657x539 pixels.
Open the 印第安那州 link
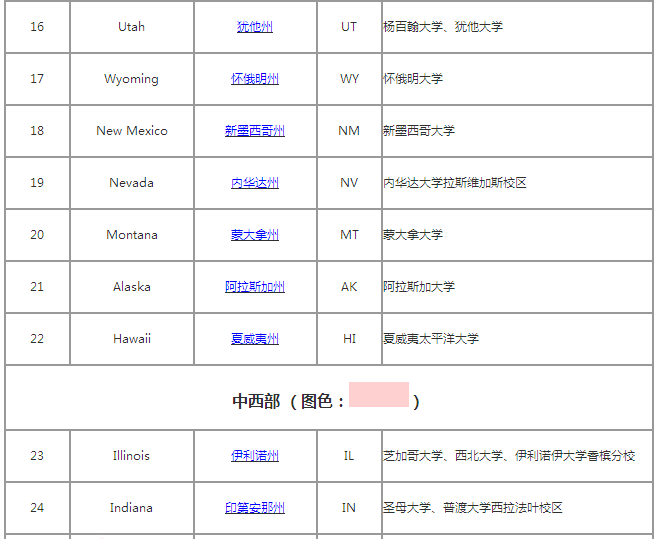(x=254, y=508)
